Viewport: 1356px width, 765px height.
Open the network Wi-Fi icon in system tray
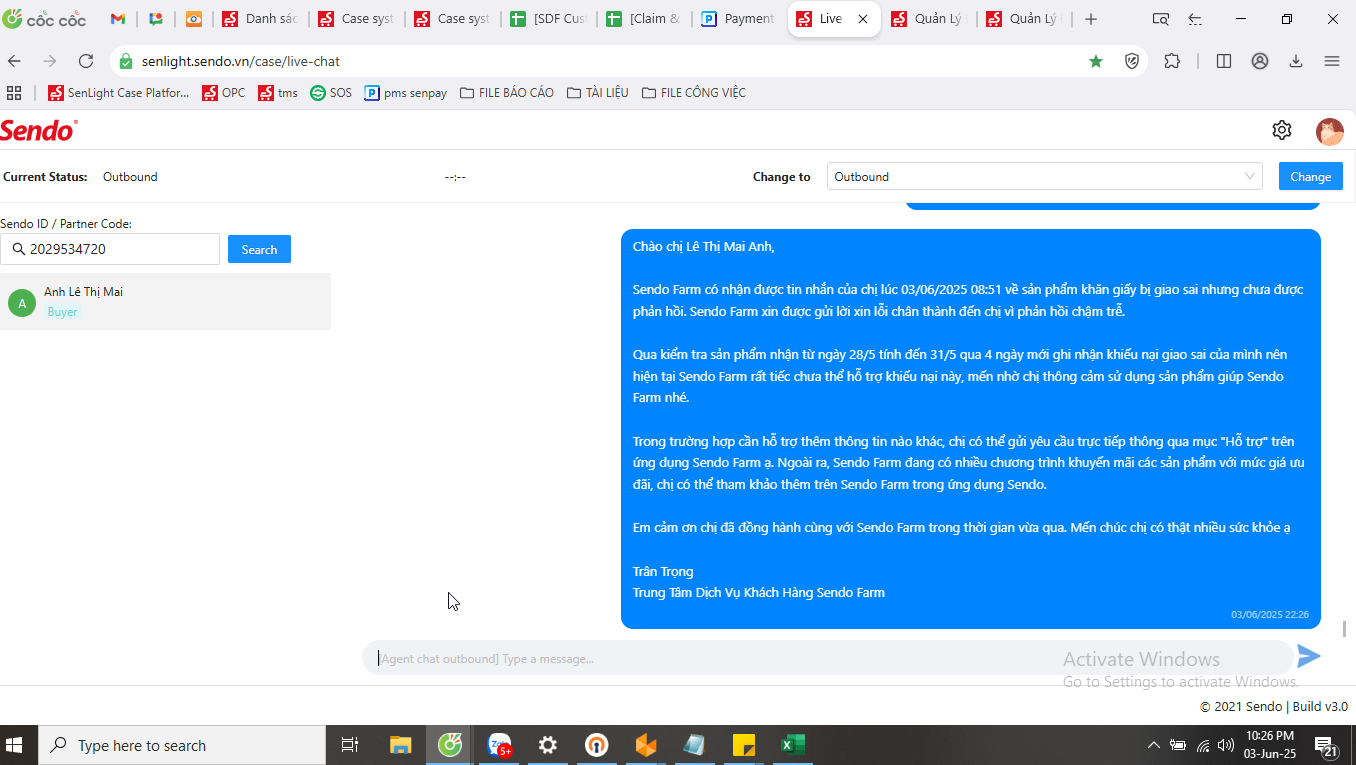point(1203,745)
